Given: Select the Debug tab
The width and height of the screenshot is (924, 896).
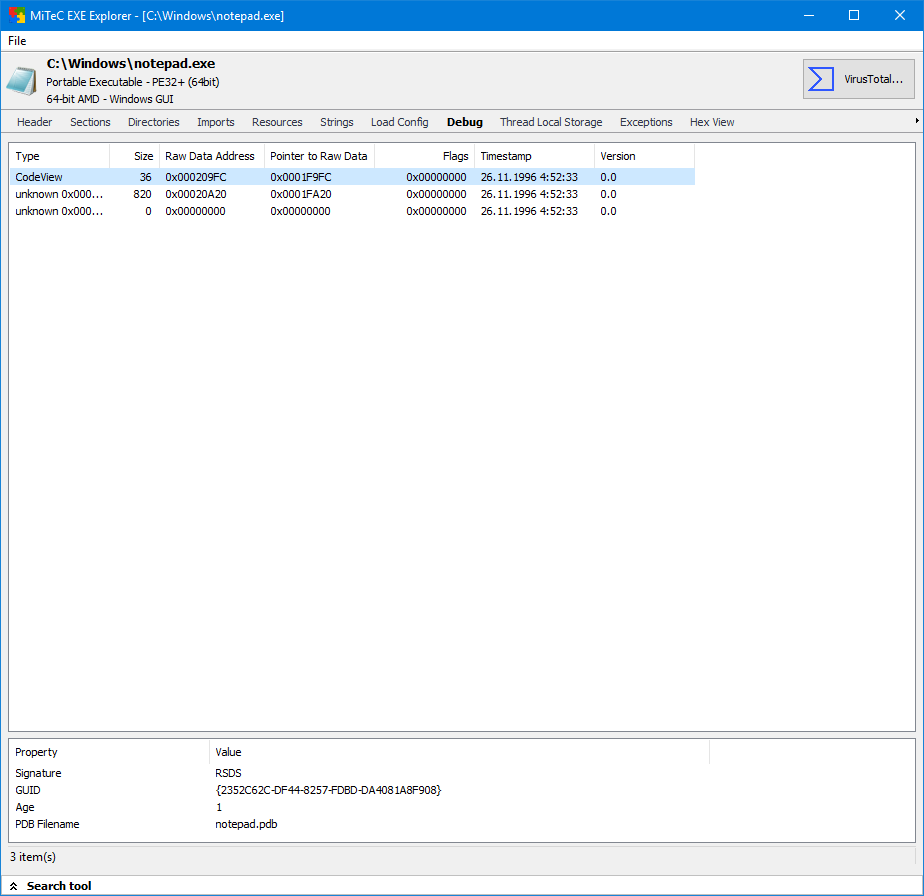Looking at the screenshot, I should (x=464, y=122).
